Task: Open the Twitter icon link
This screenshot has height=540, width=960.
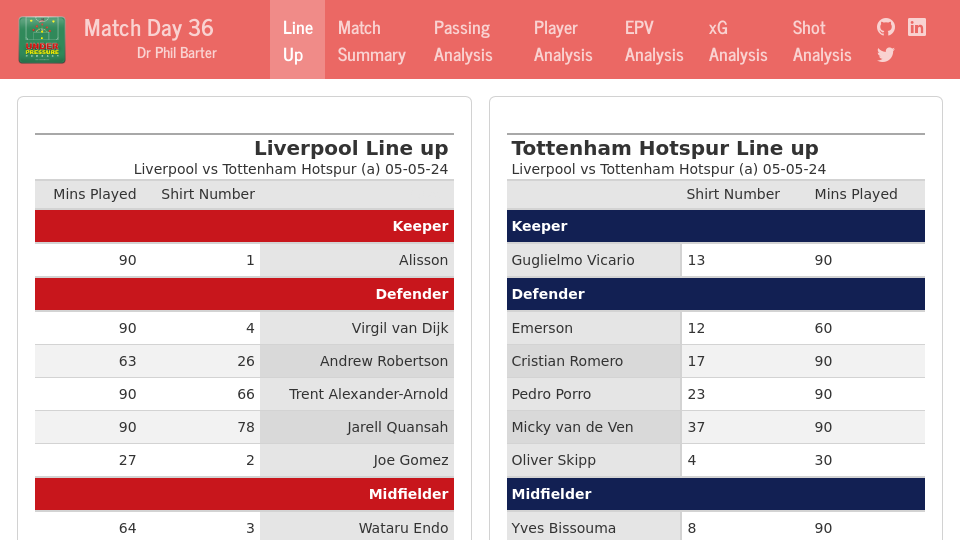Action: (886, 54)
